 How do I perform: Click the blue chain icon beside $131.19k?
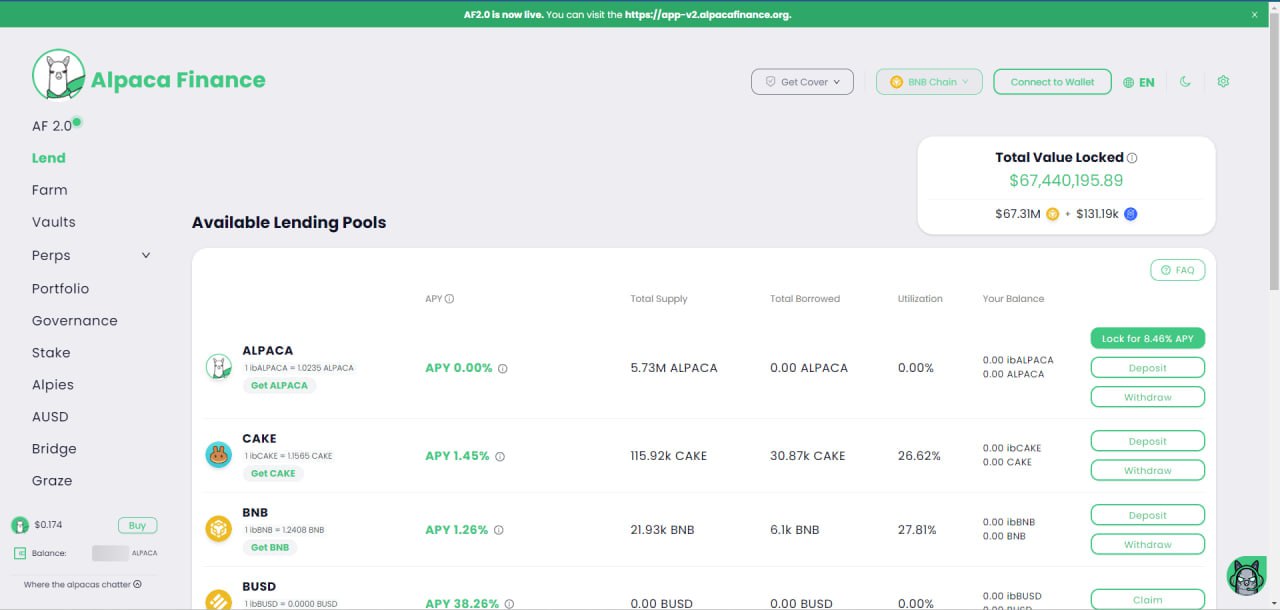tap(1131, 214)
